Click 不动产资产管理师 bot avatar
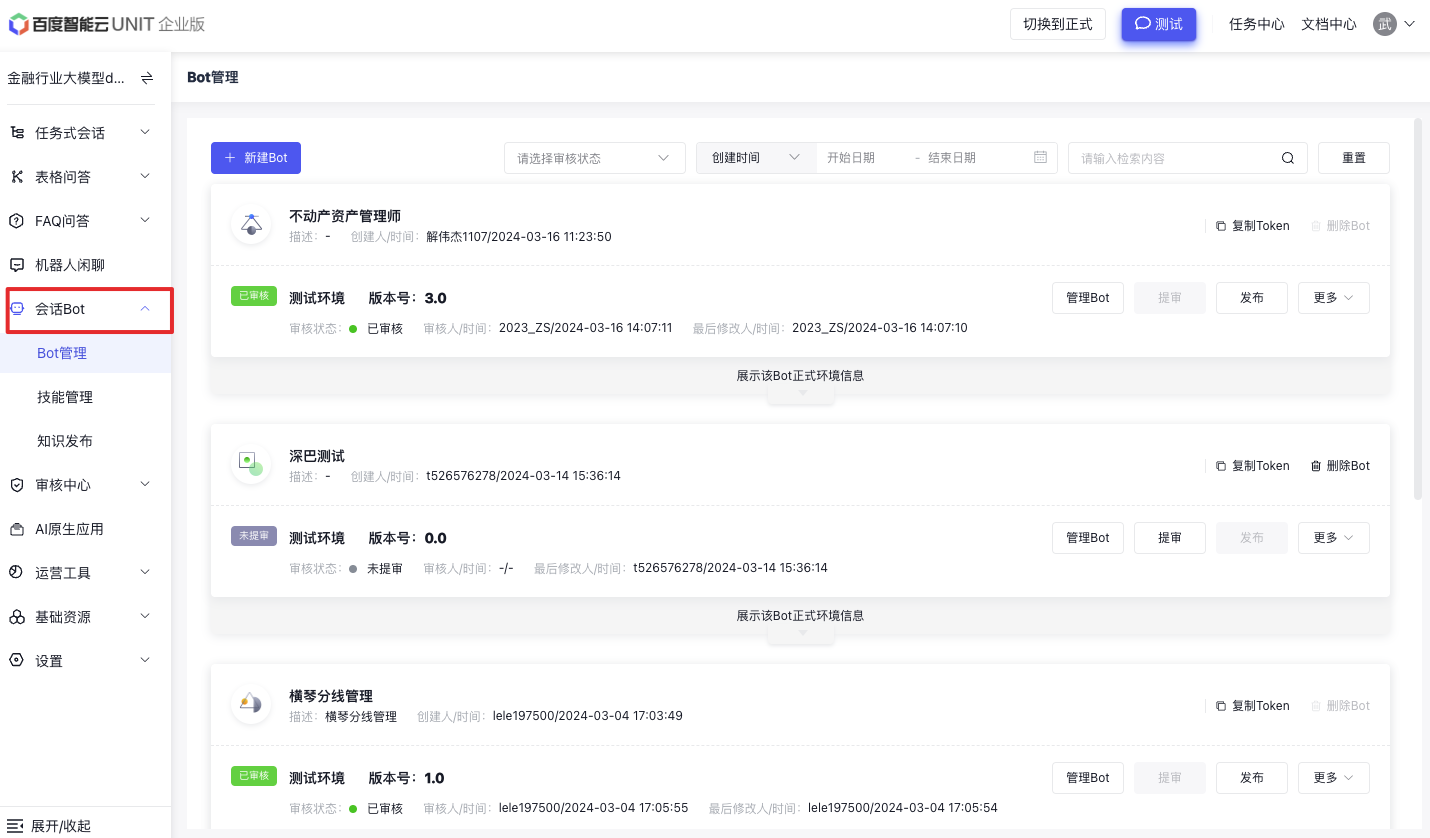 tap(251, 225)
